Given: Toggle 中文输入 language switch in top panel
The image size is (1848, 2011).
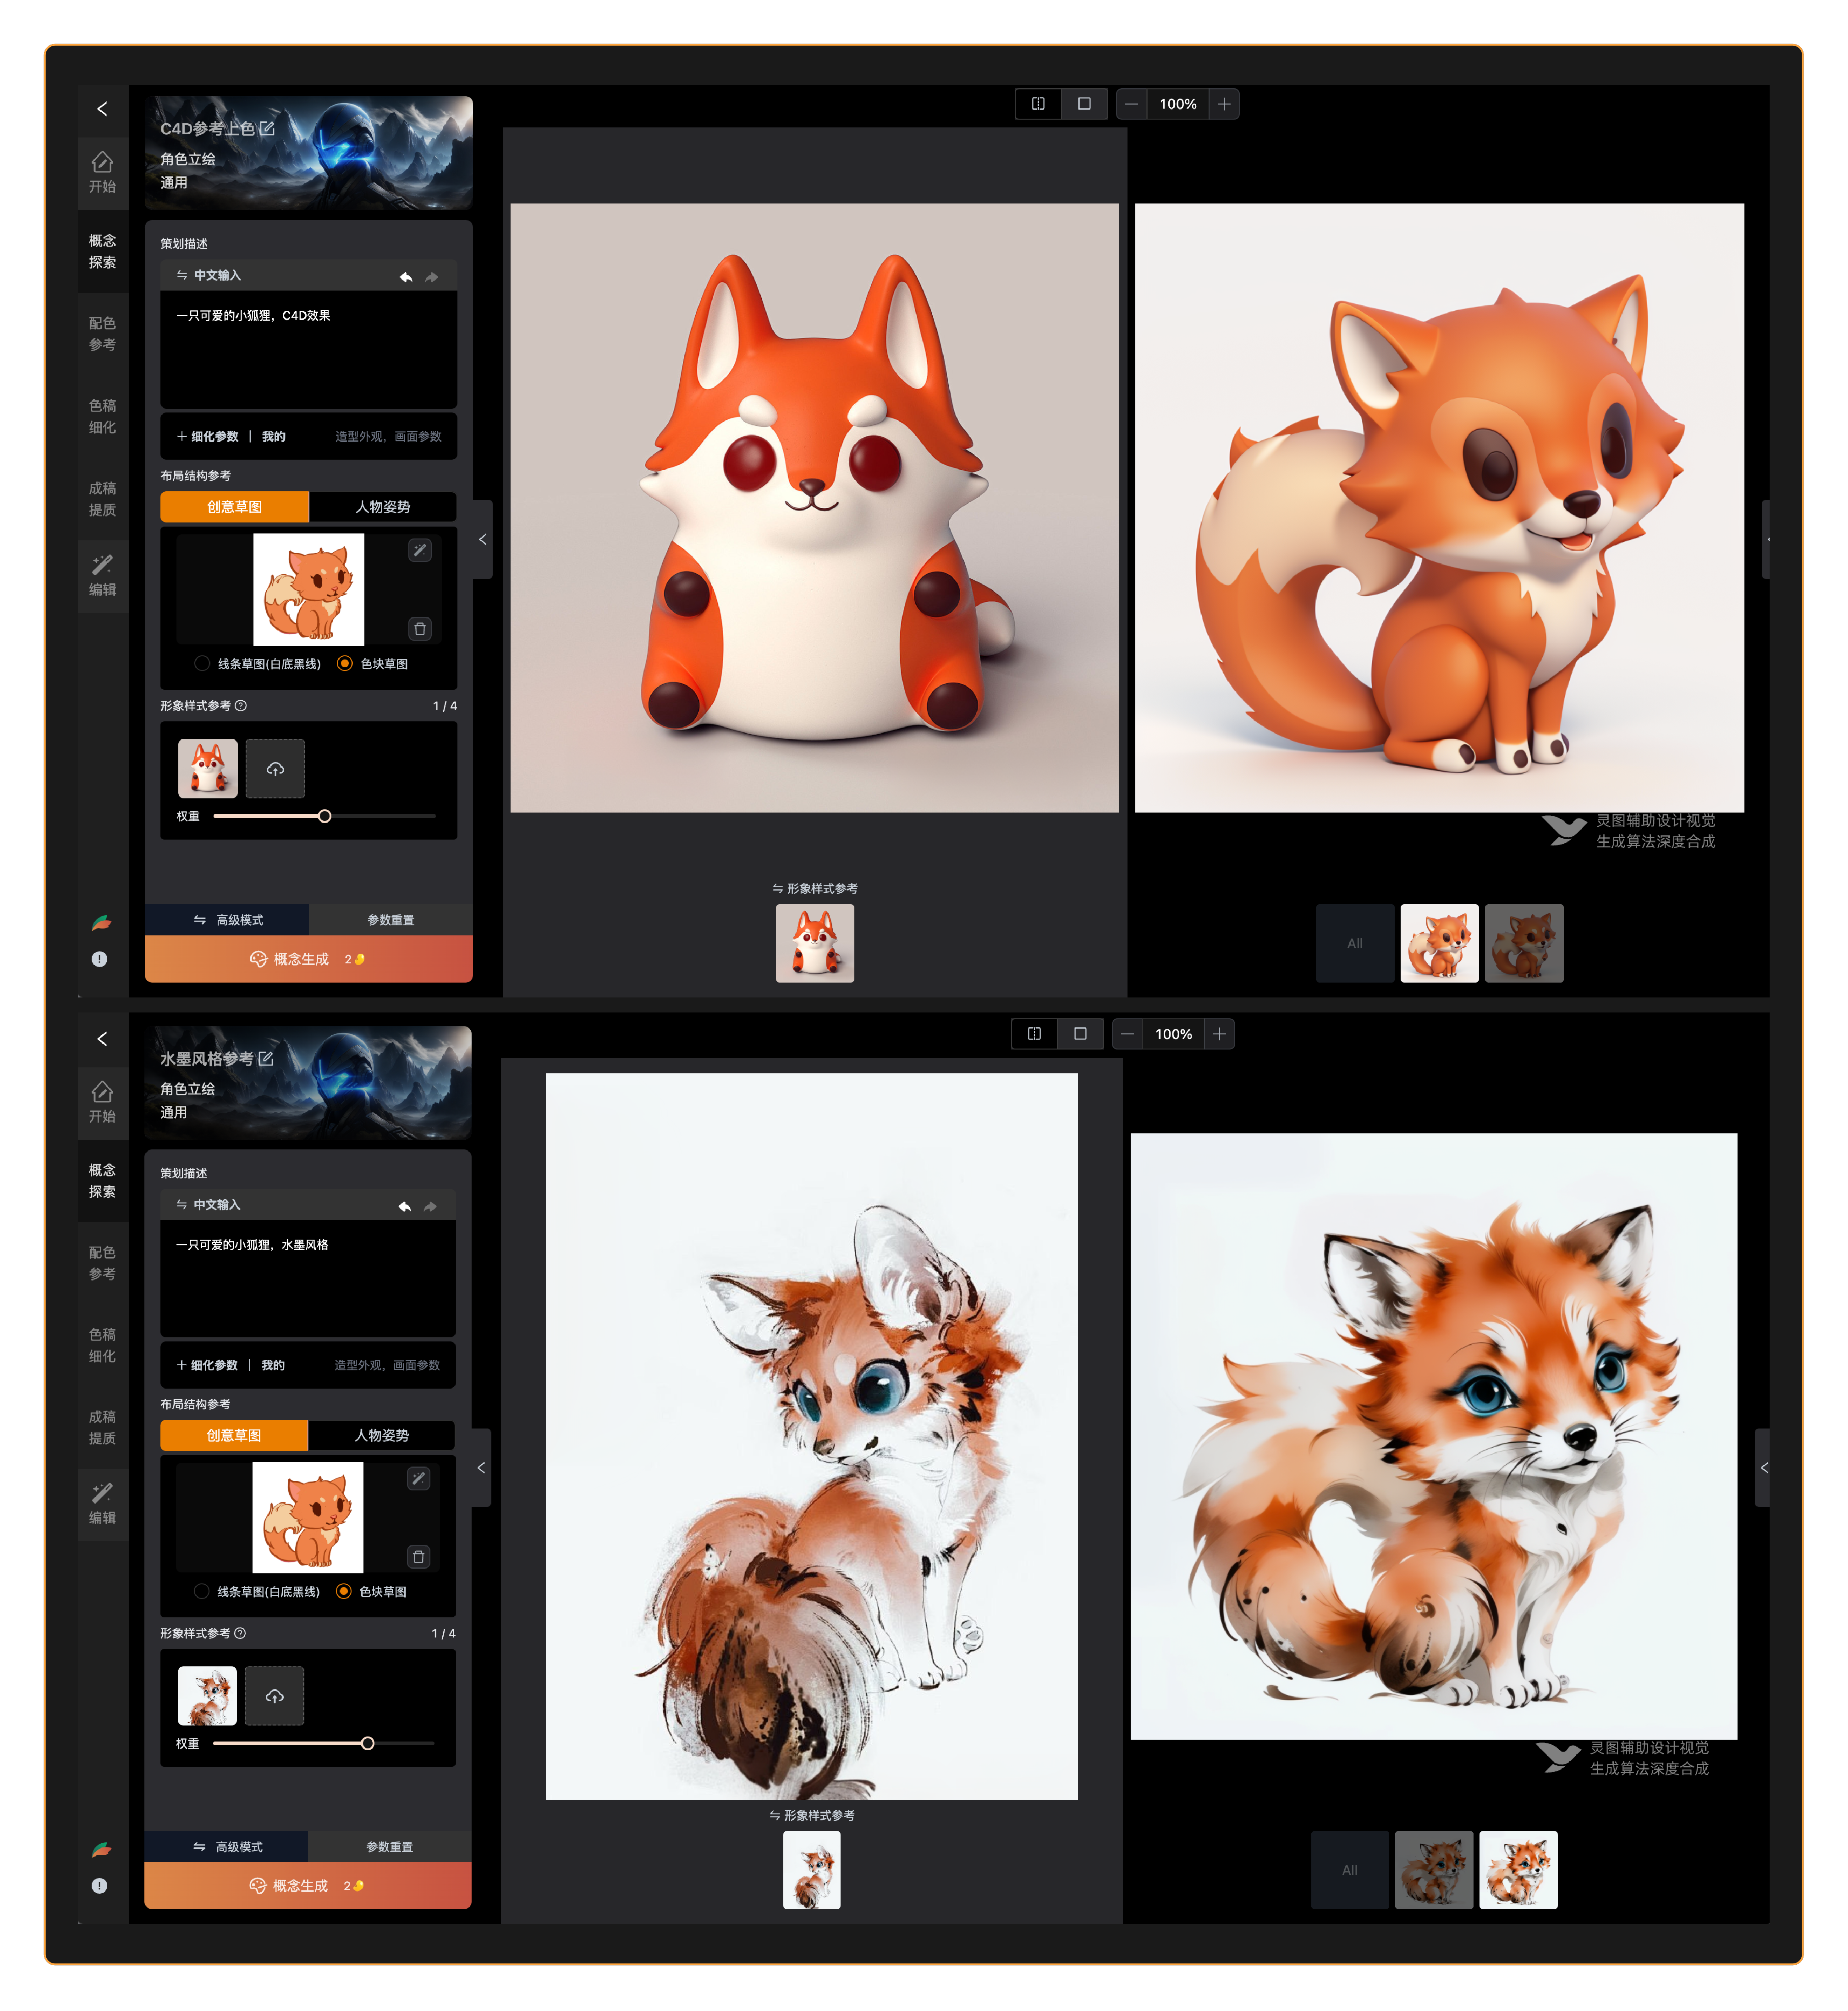Looking at the screenshot, I should [x=209, y=275].
